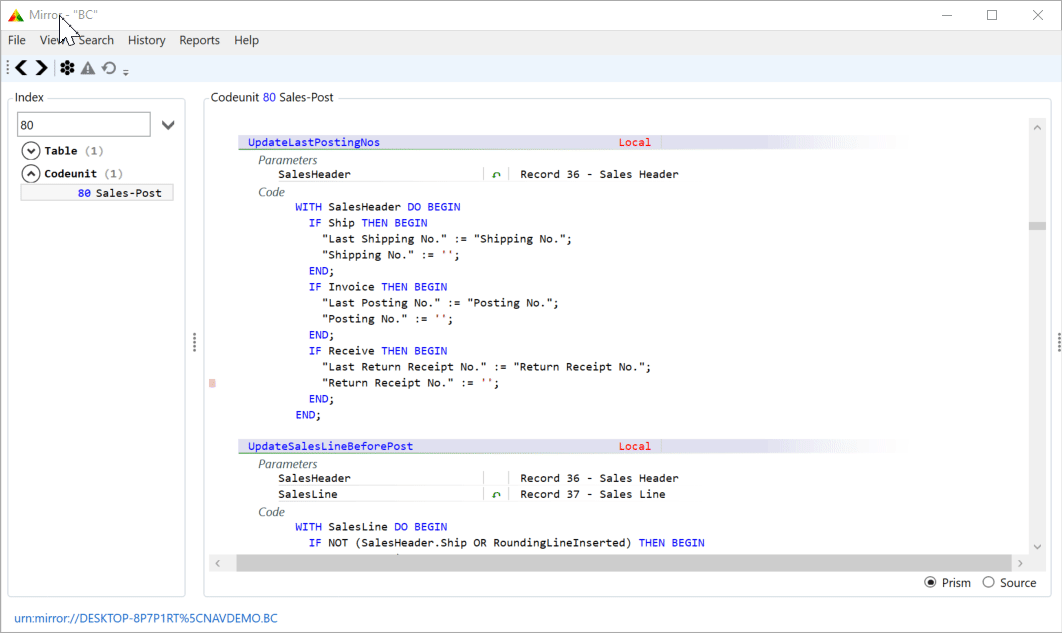This screenshot has height=633, width=1062.
Task: Click the Mirror app logo icon
Action: (16, 15)
